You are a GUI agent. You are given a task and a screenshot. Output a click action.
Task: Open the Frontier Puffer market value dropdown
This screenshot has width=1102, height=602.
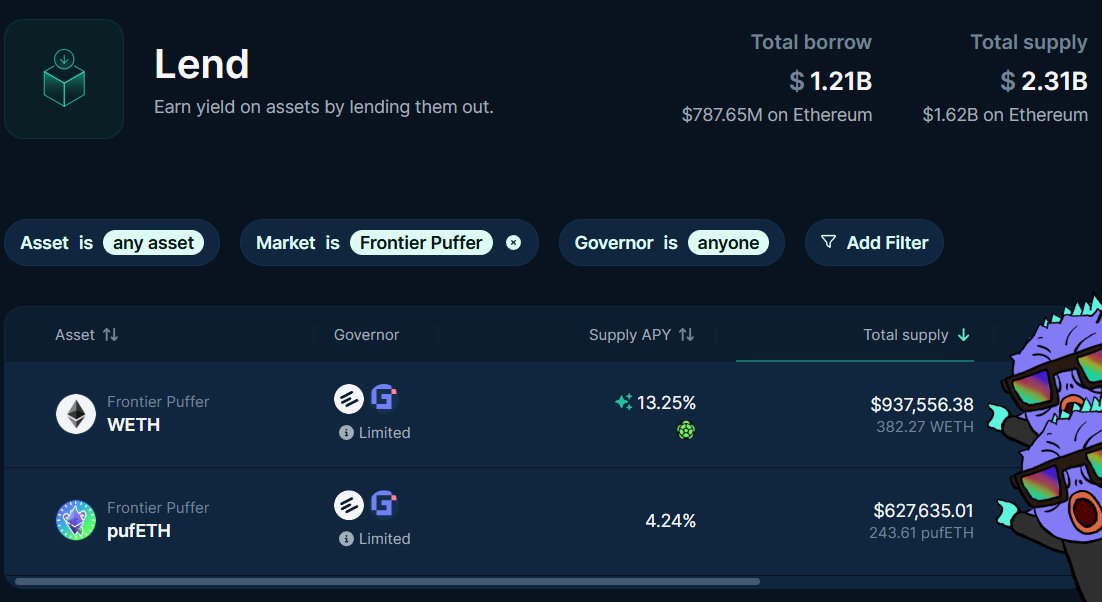click(421, 242)
